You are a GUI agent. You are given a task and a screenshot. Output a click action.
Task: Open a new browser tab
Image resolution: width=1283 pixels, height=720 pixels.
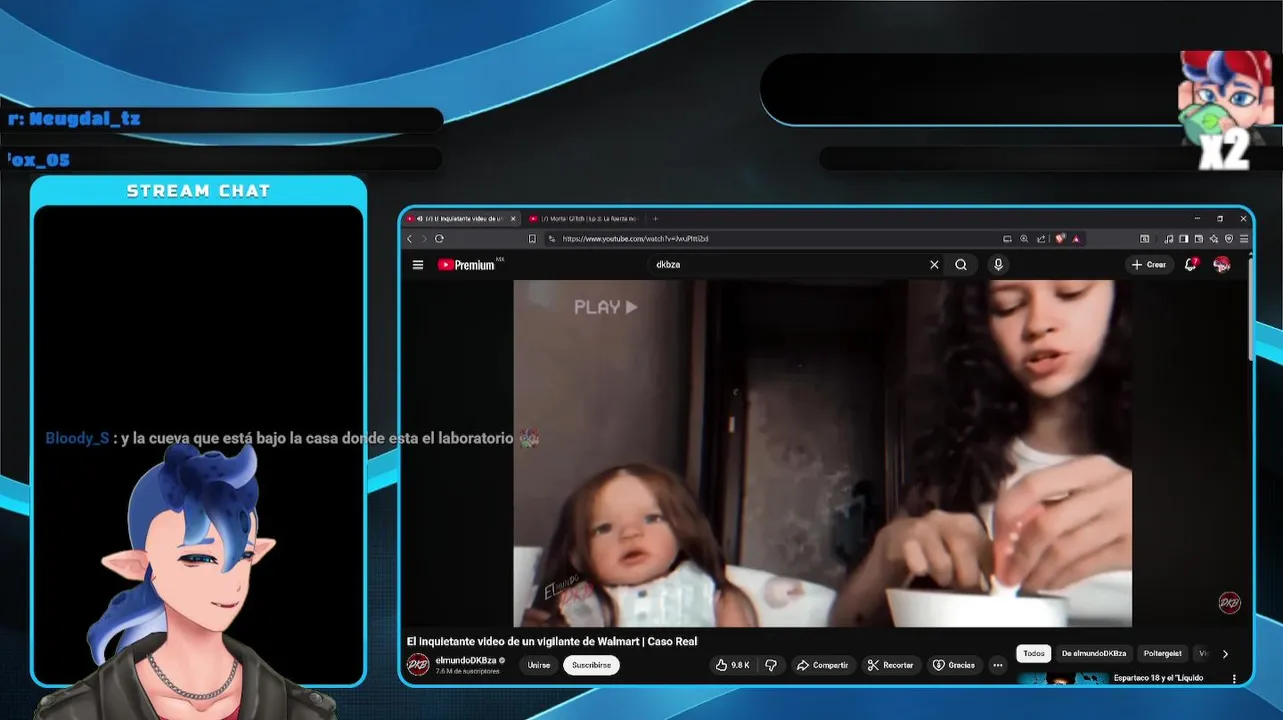pos(655,218)
